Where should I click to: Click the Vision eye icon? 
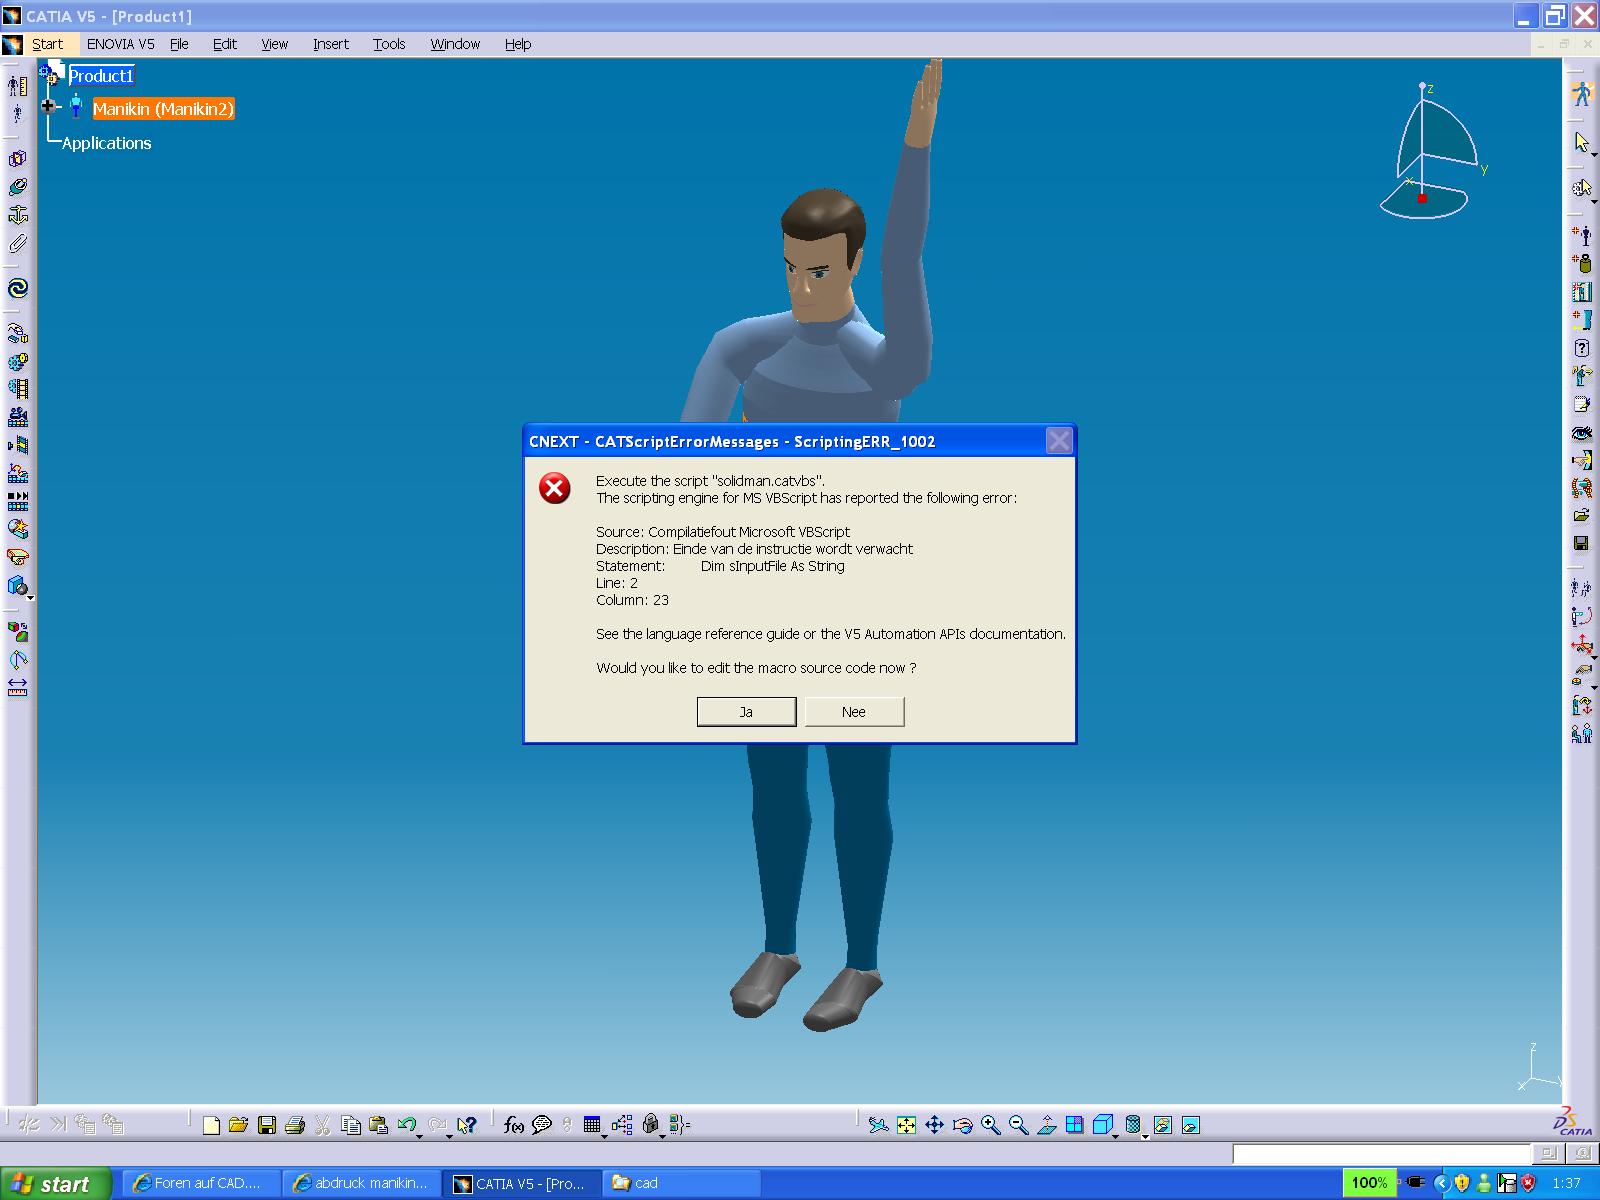coord(1581,433)
